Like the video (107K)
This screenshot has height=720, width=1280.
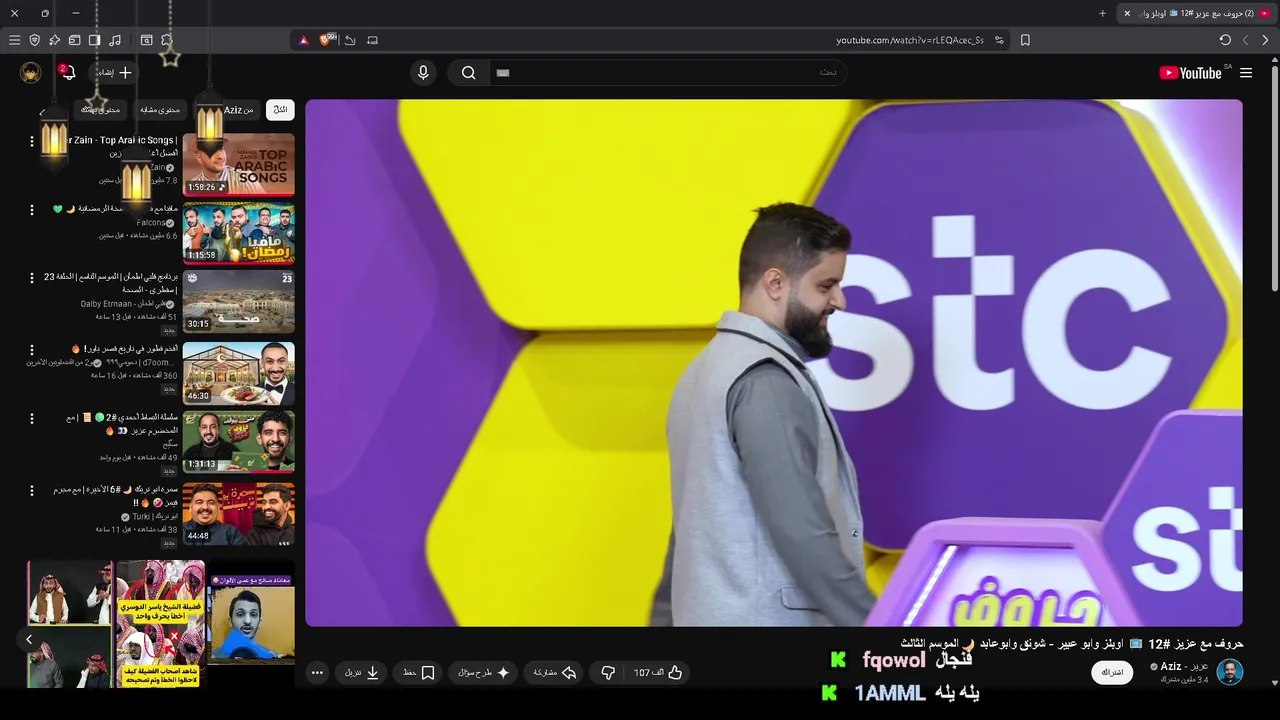tap(657, 673)
